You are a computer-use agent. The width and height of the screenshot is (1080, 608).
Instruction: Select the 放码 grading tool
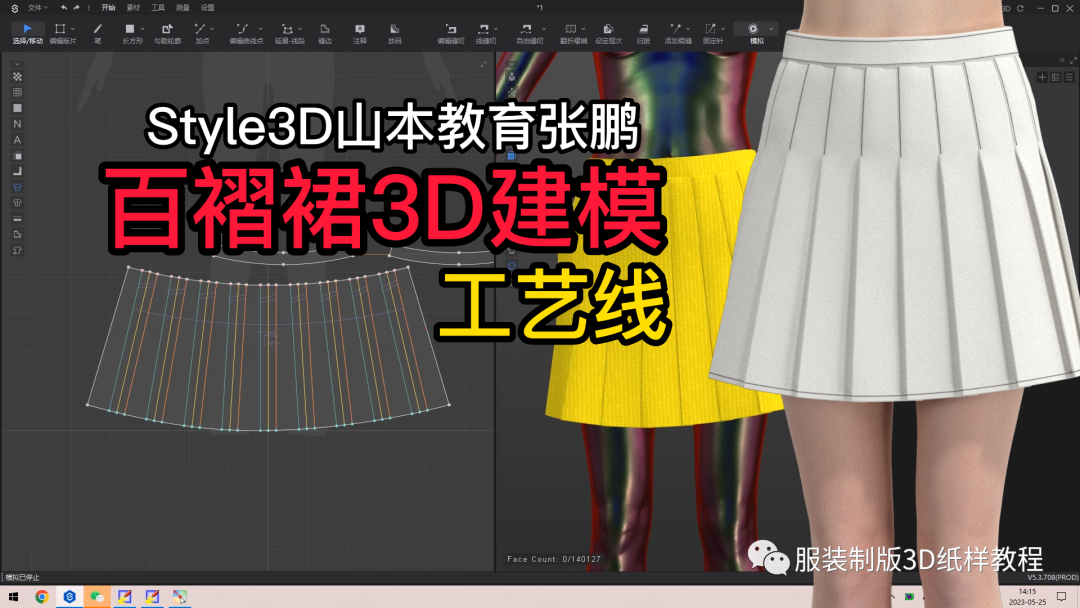pyautogui.click(x=394, y=33)
